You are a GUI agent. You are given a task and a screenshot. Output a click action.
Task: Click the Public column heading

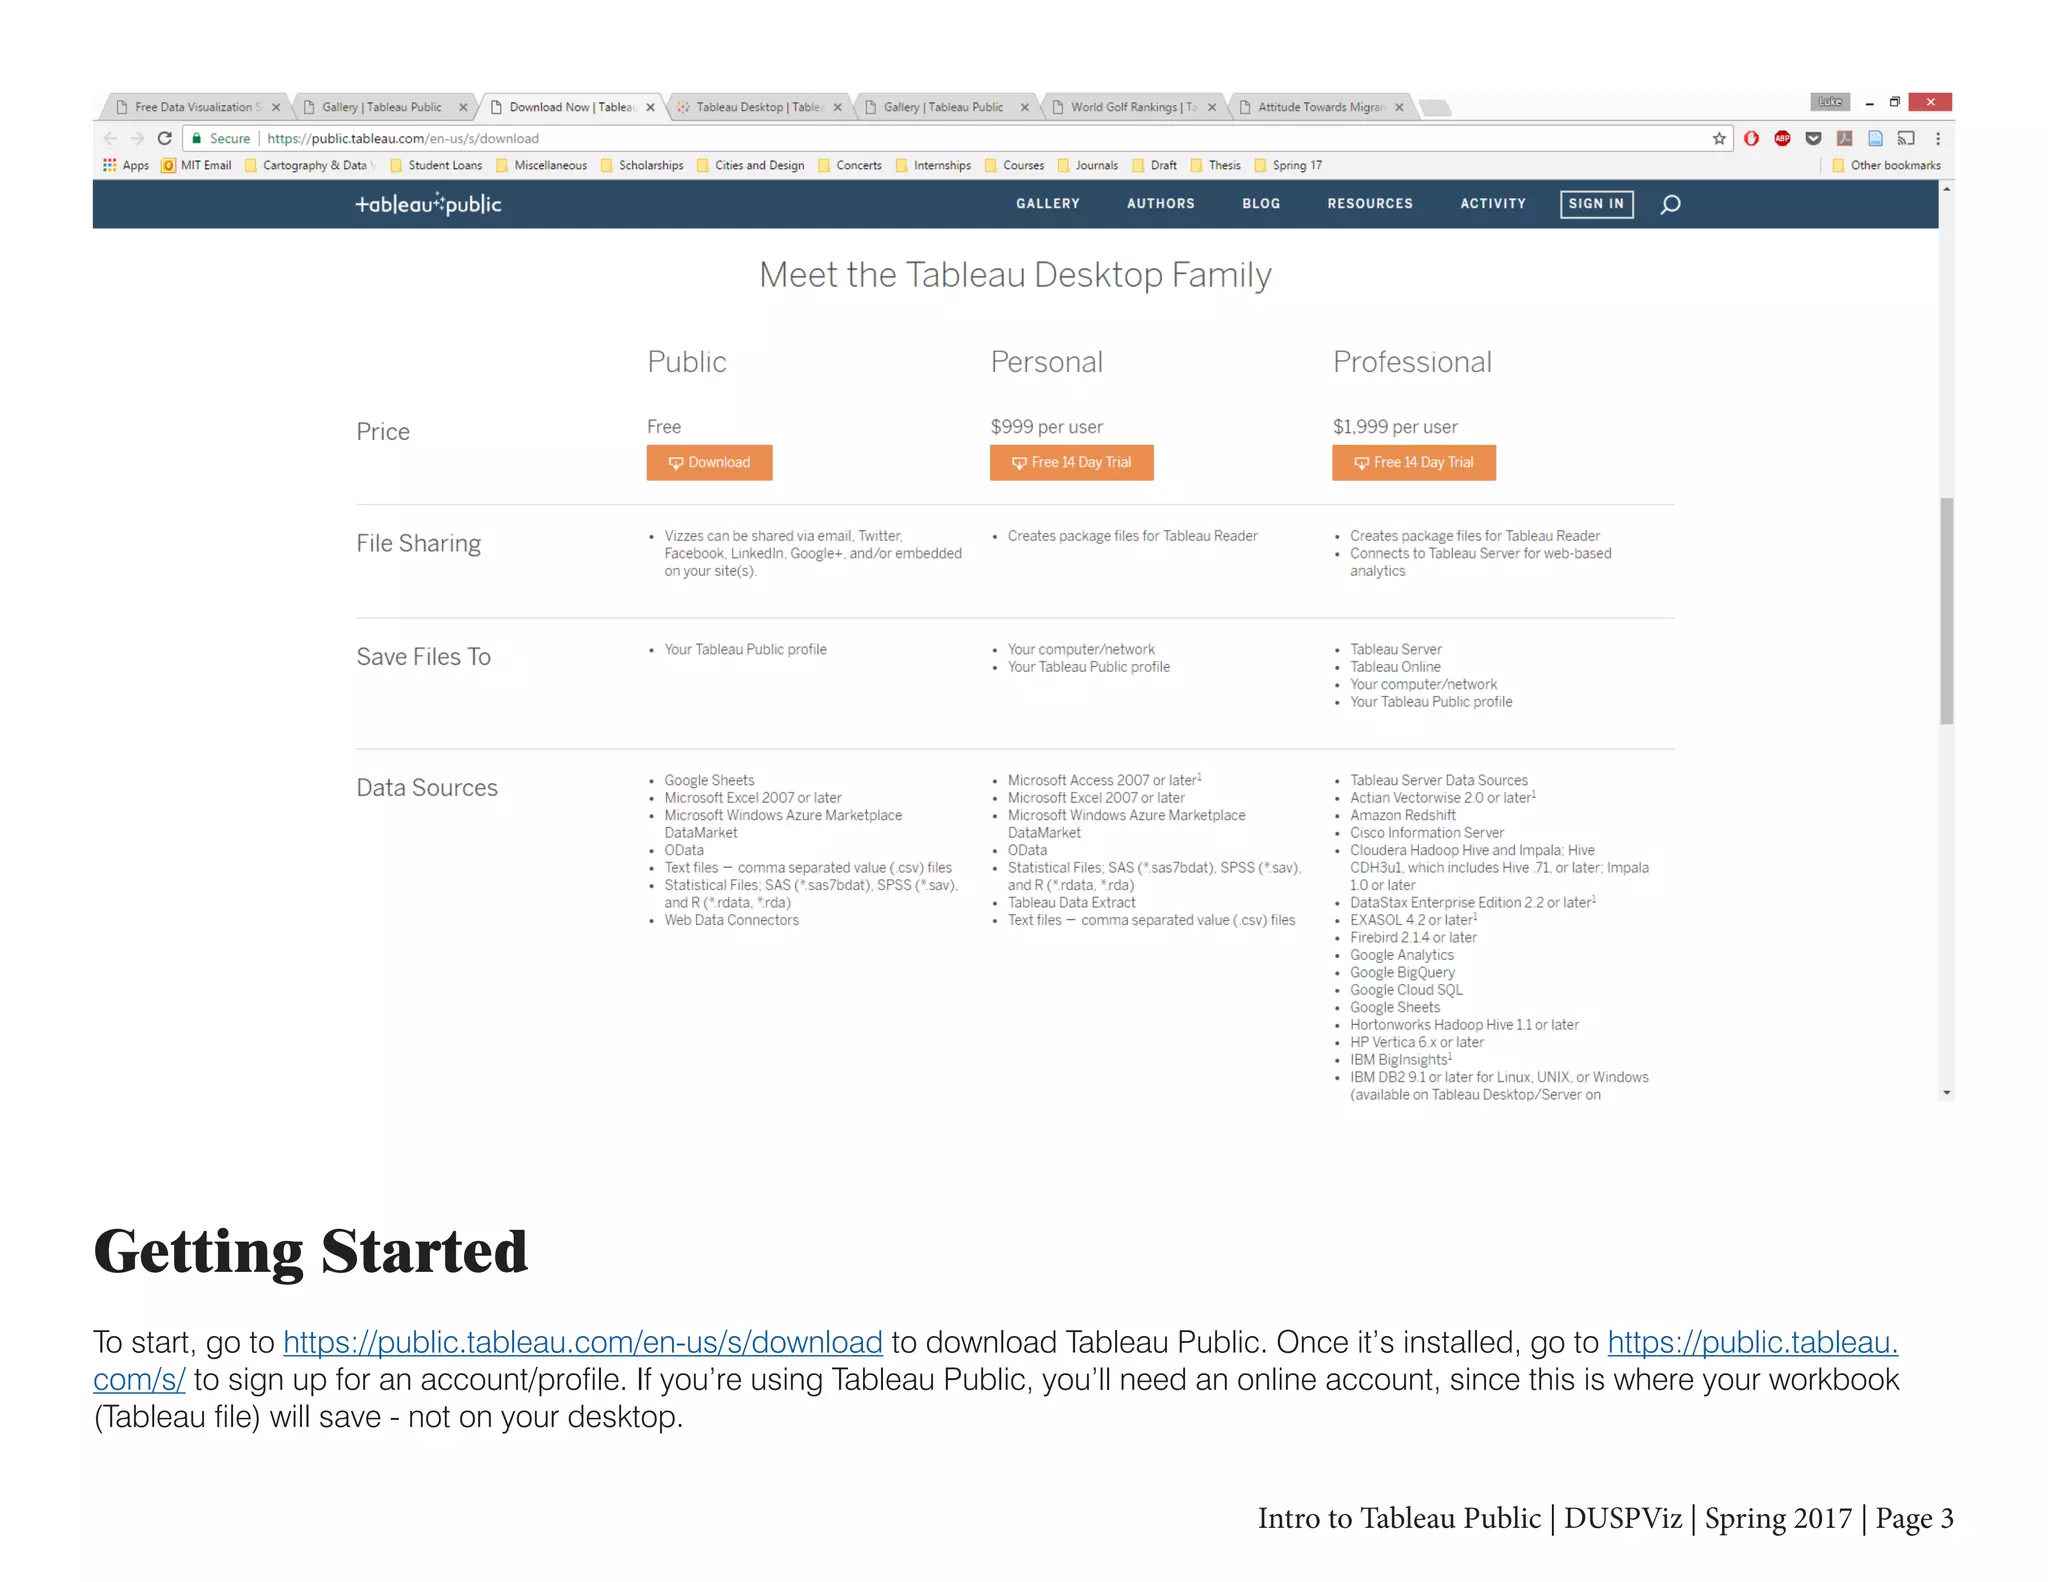click(x=687, y=362)
